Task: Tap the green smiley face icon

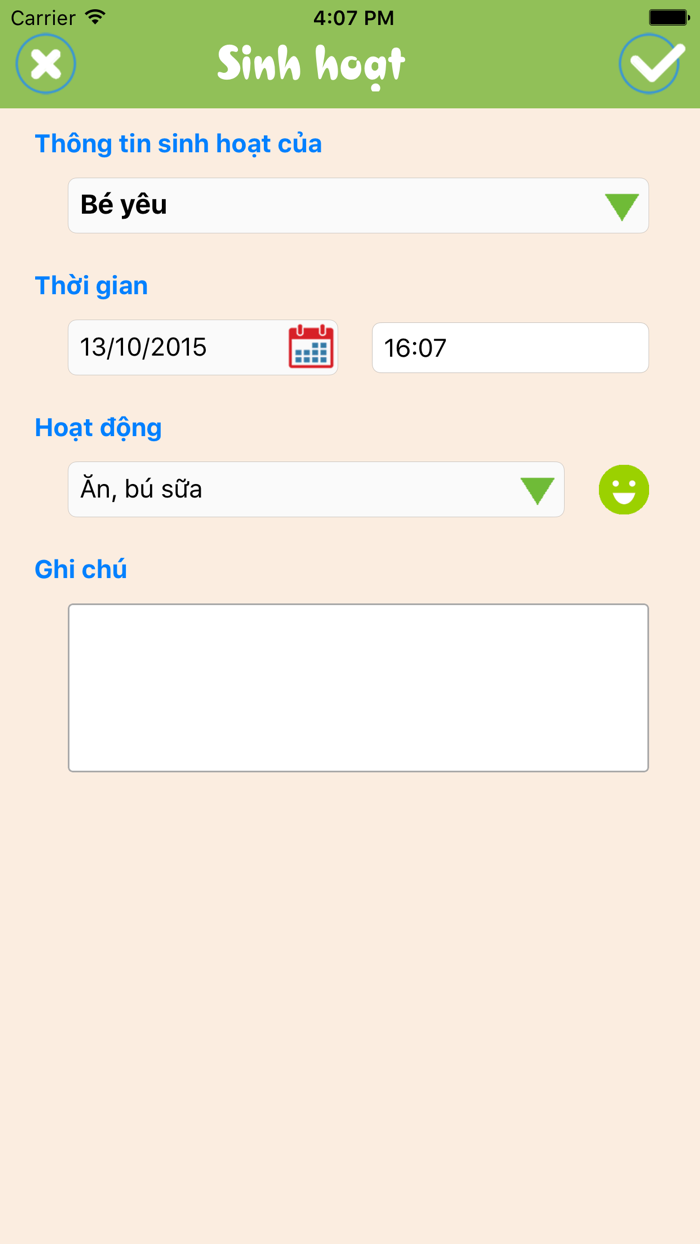Action: pos(624,490)
